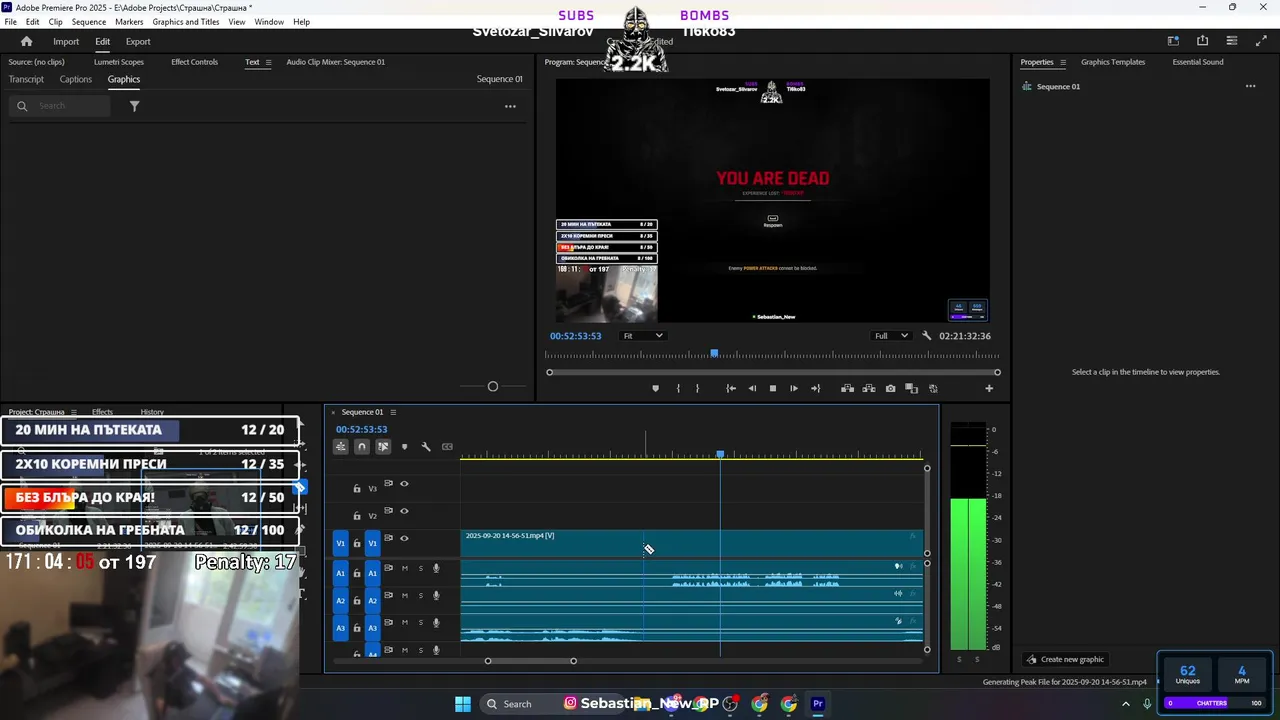
Task: Add a marker in the timeline toolbar
Action: [x=404, y=447]
